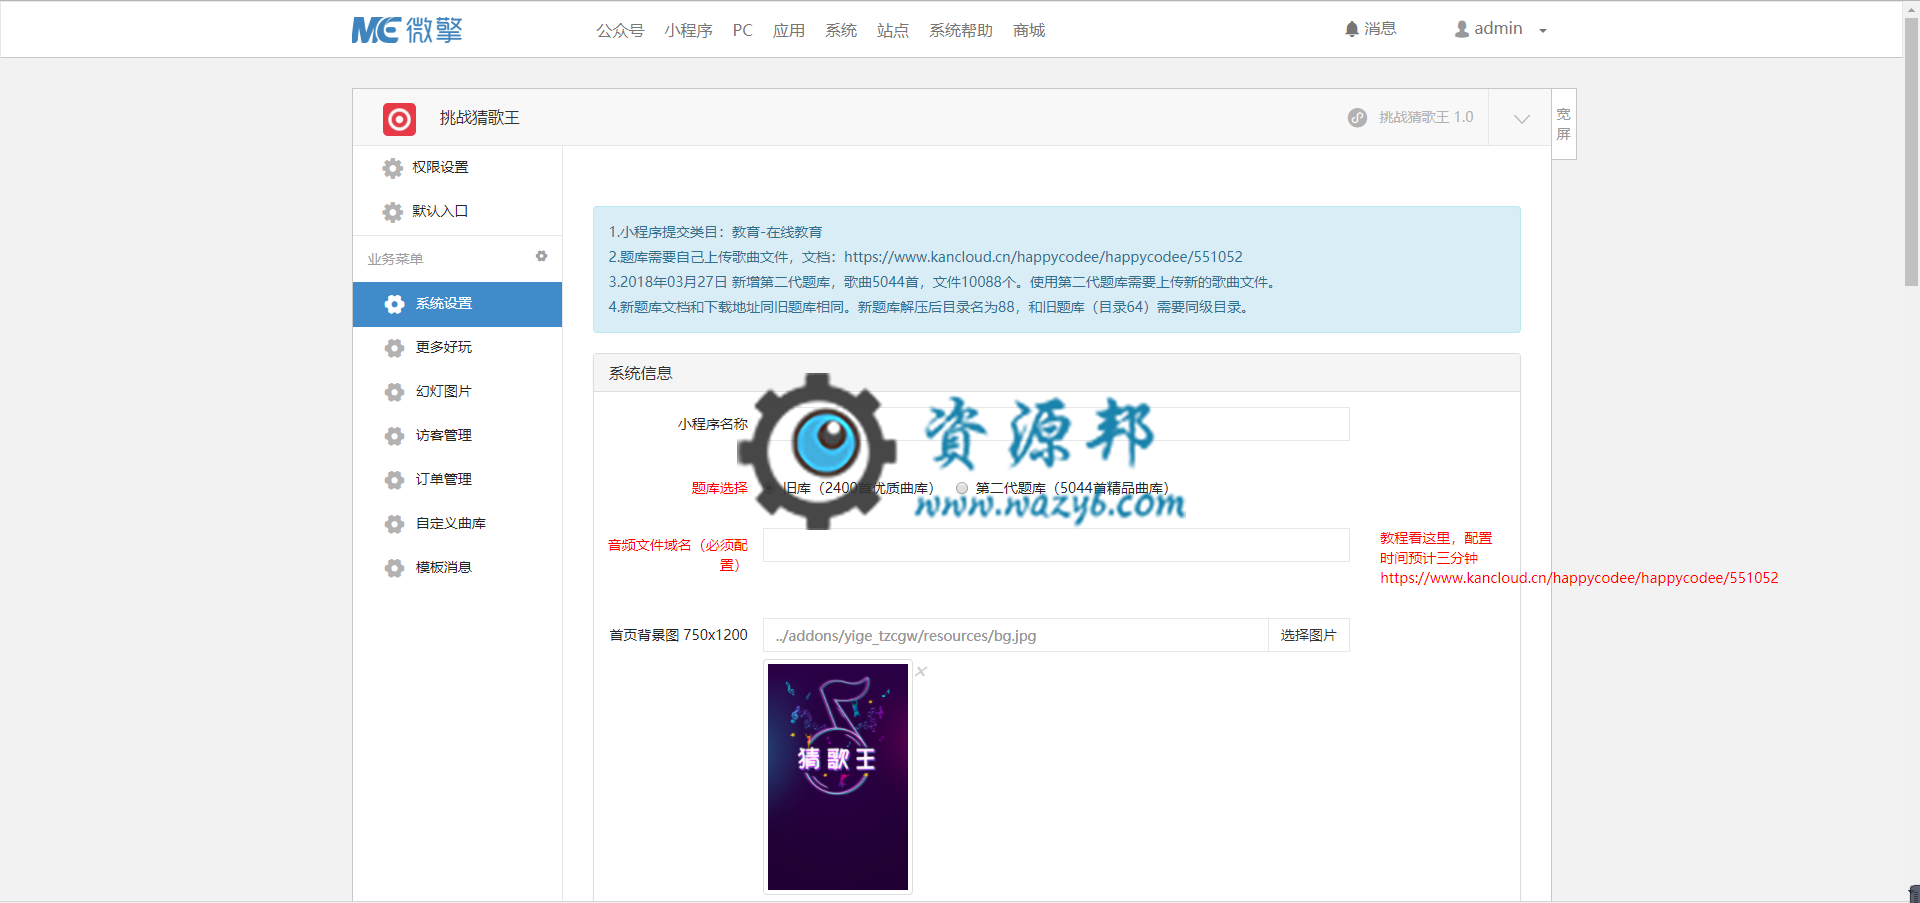
Task: Click the 幻灯图片 gear icon
Action: tap(395, 392)
